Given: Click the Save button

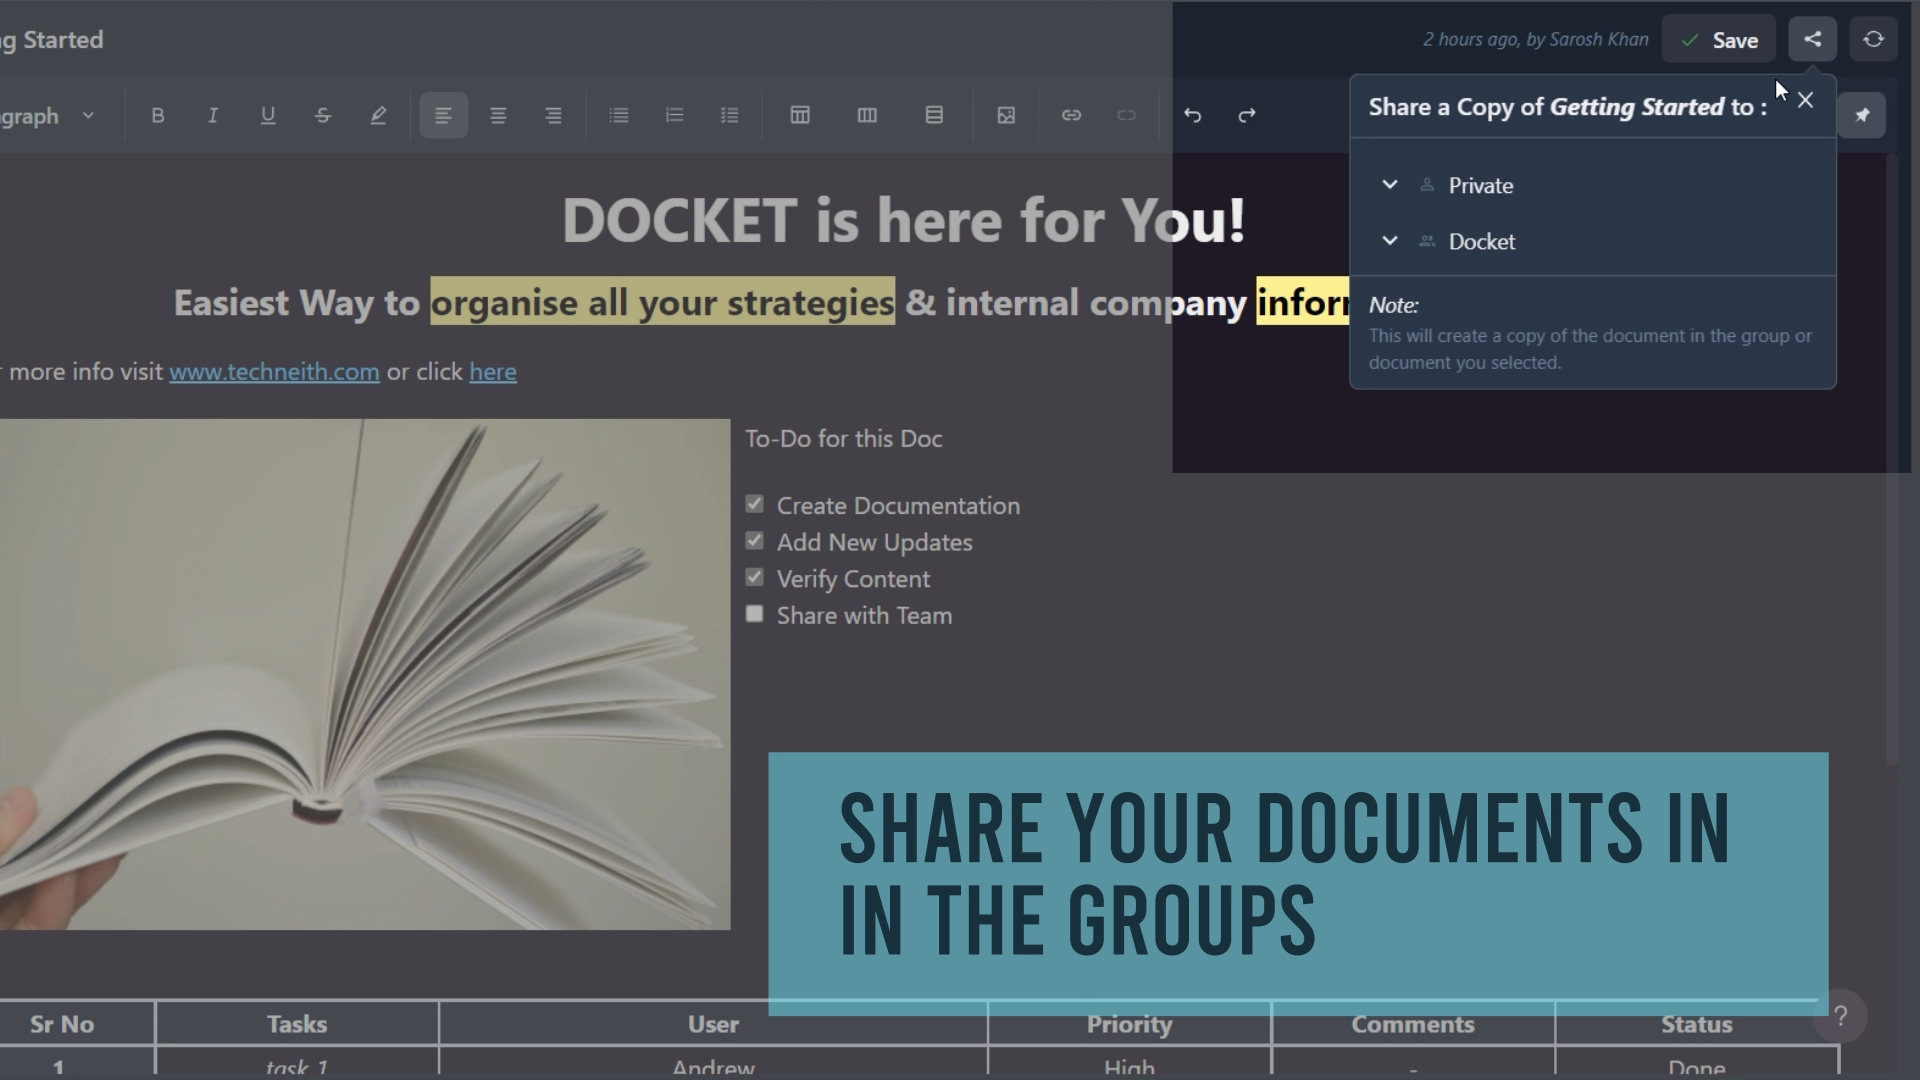Looking at the screenshot, I should click(1719, 40).
